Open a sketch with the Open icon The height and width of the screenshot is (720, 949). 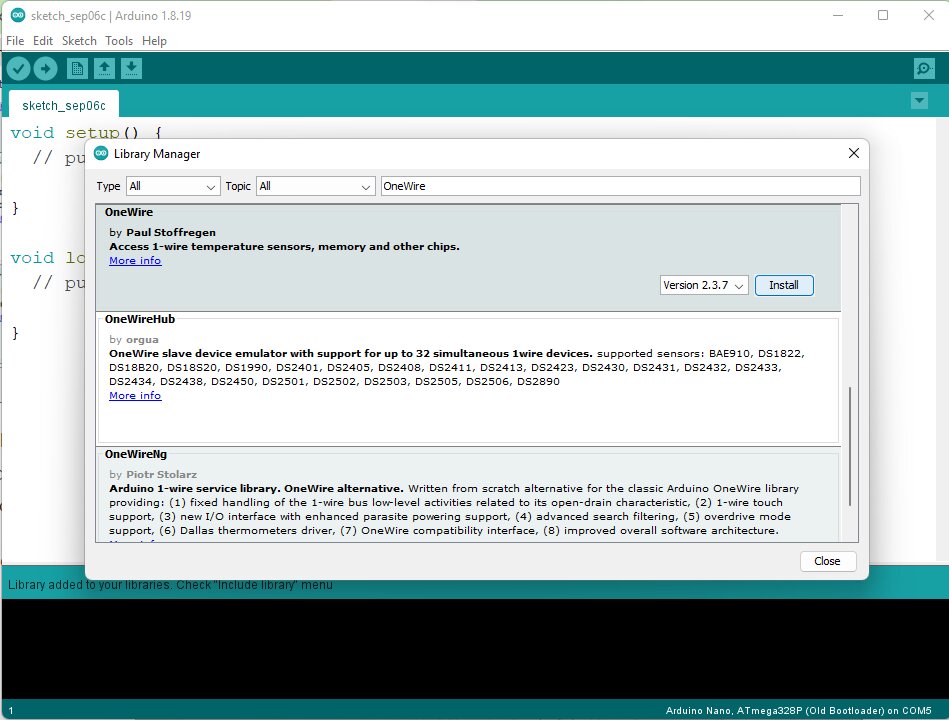pyautogui.click(x=104, y=68)
